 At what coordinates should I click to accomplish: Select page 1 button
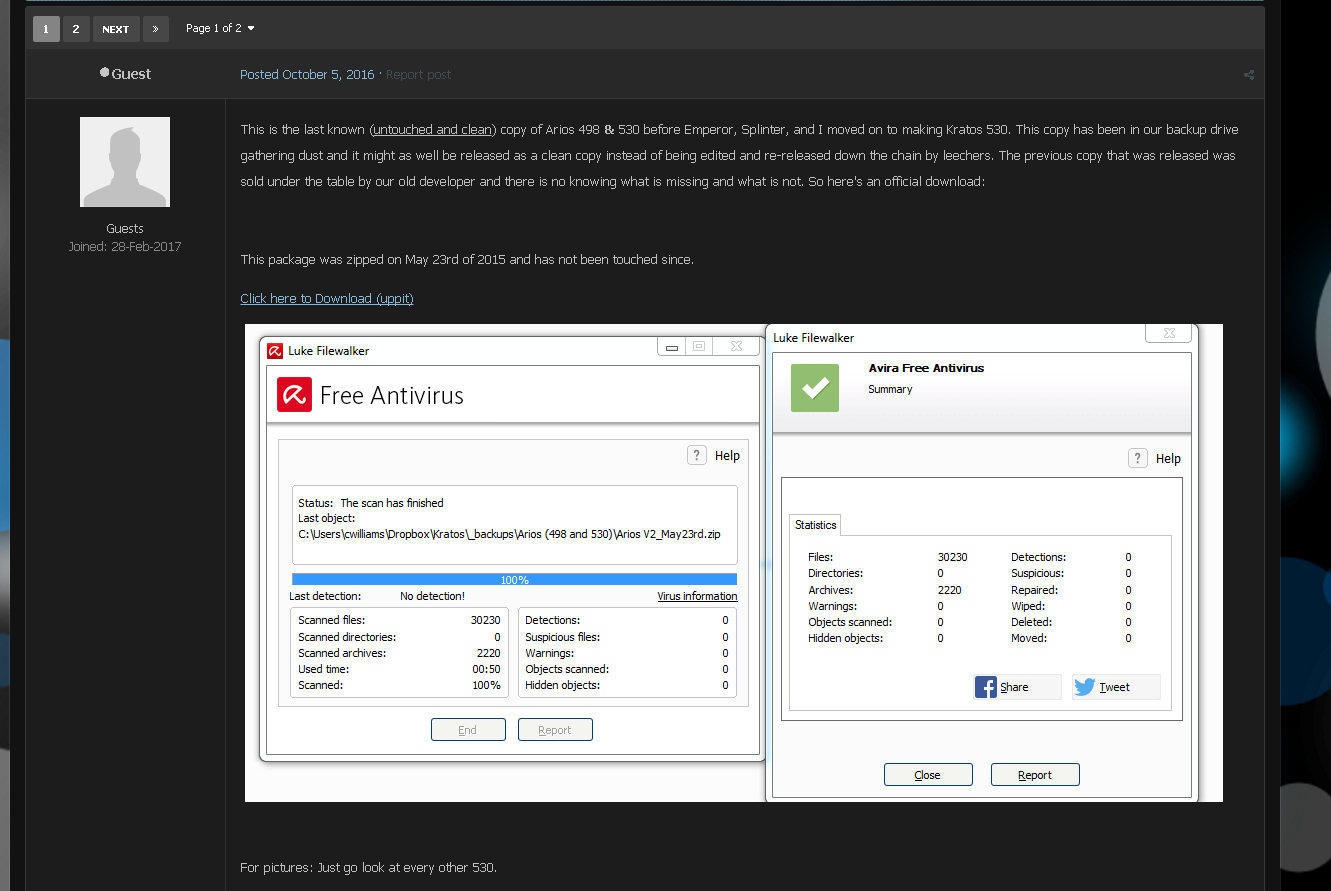(x=46, y=29)
